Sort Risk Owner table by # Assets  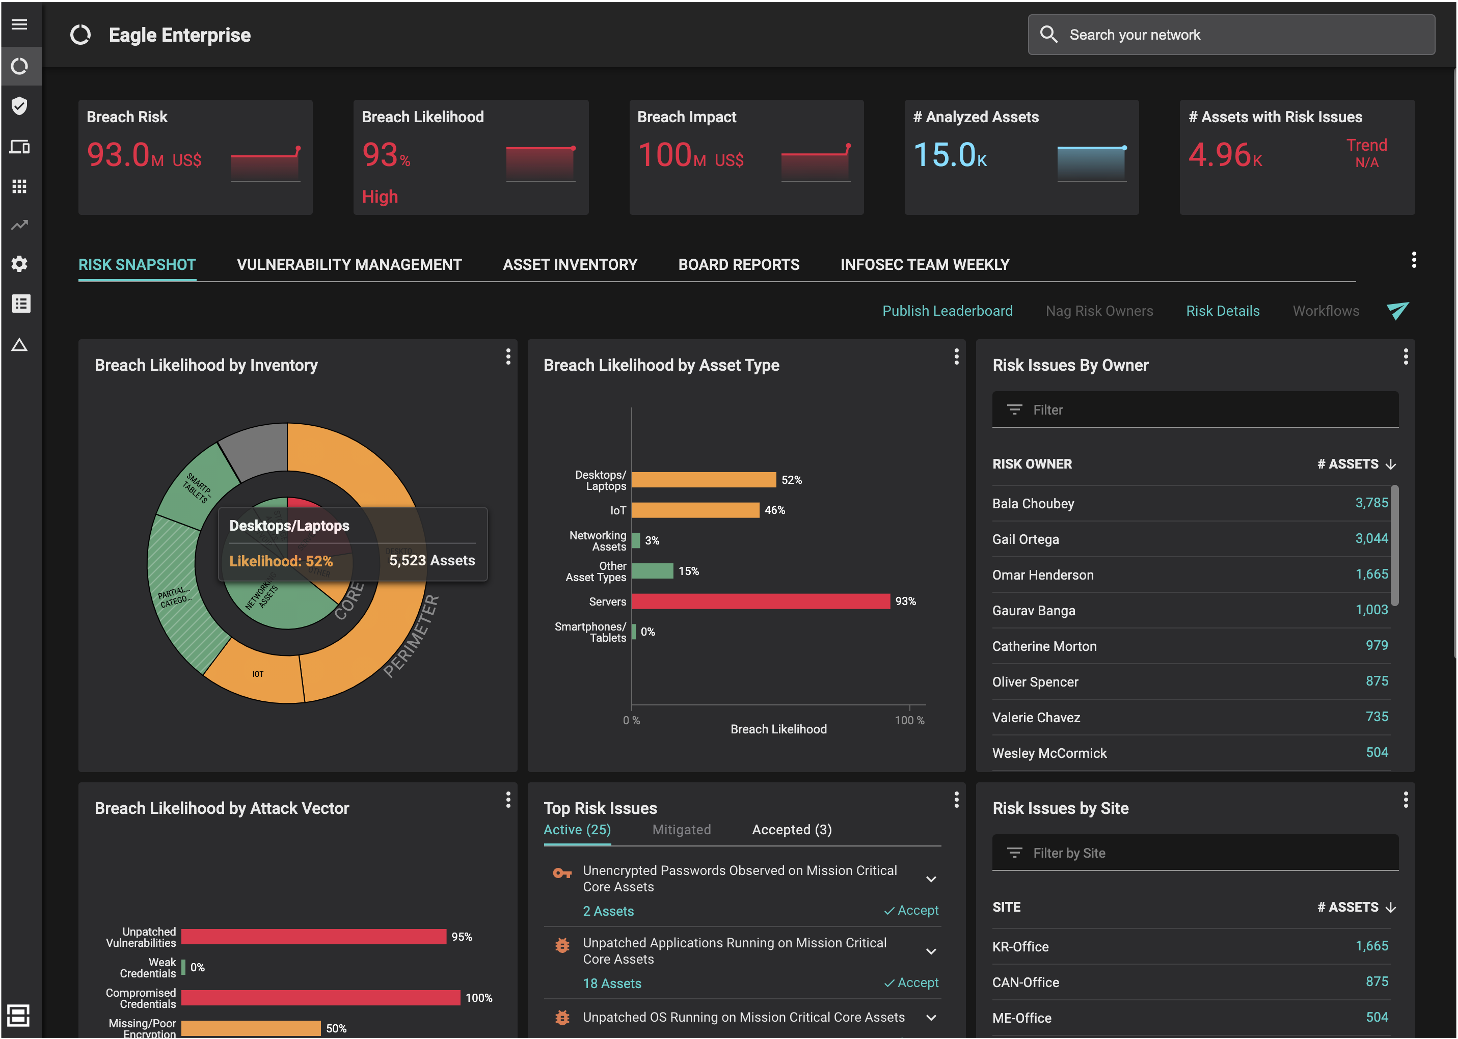1356,464
